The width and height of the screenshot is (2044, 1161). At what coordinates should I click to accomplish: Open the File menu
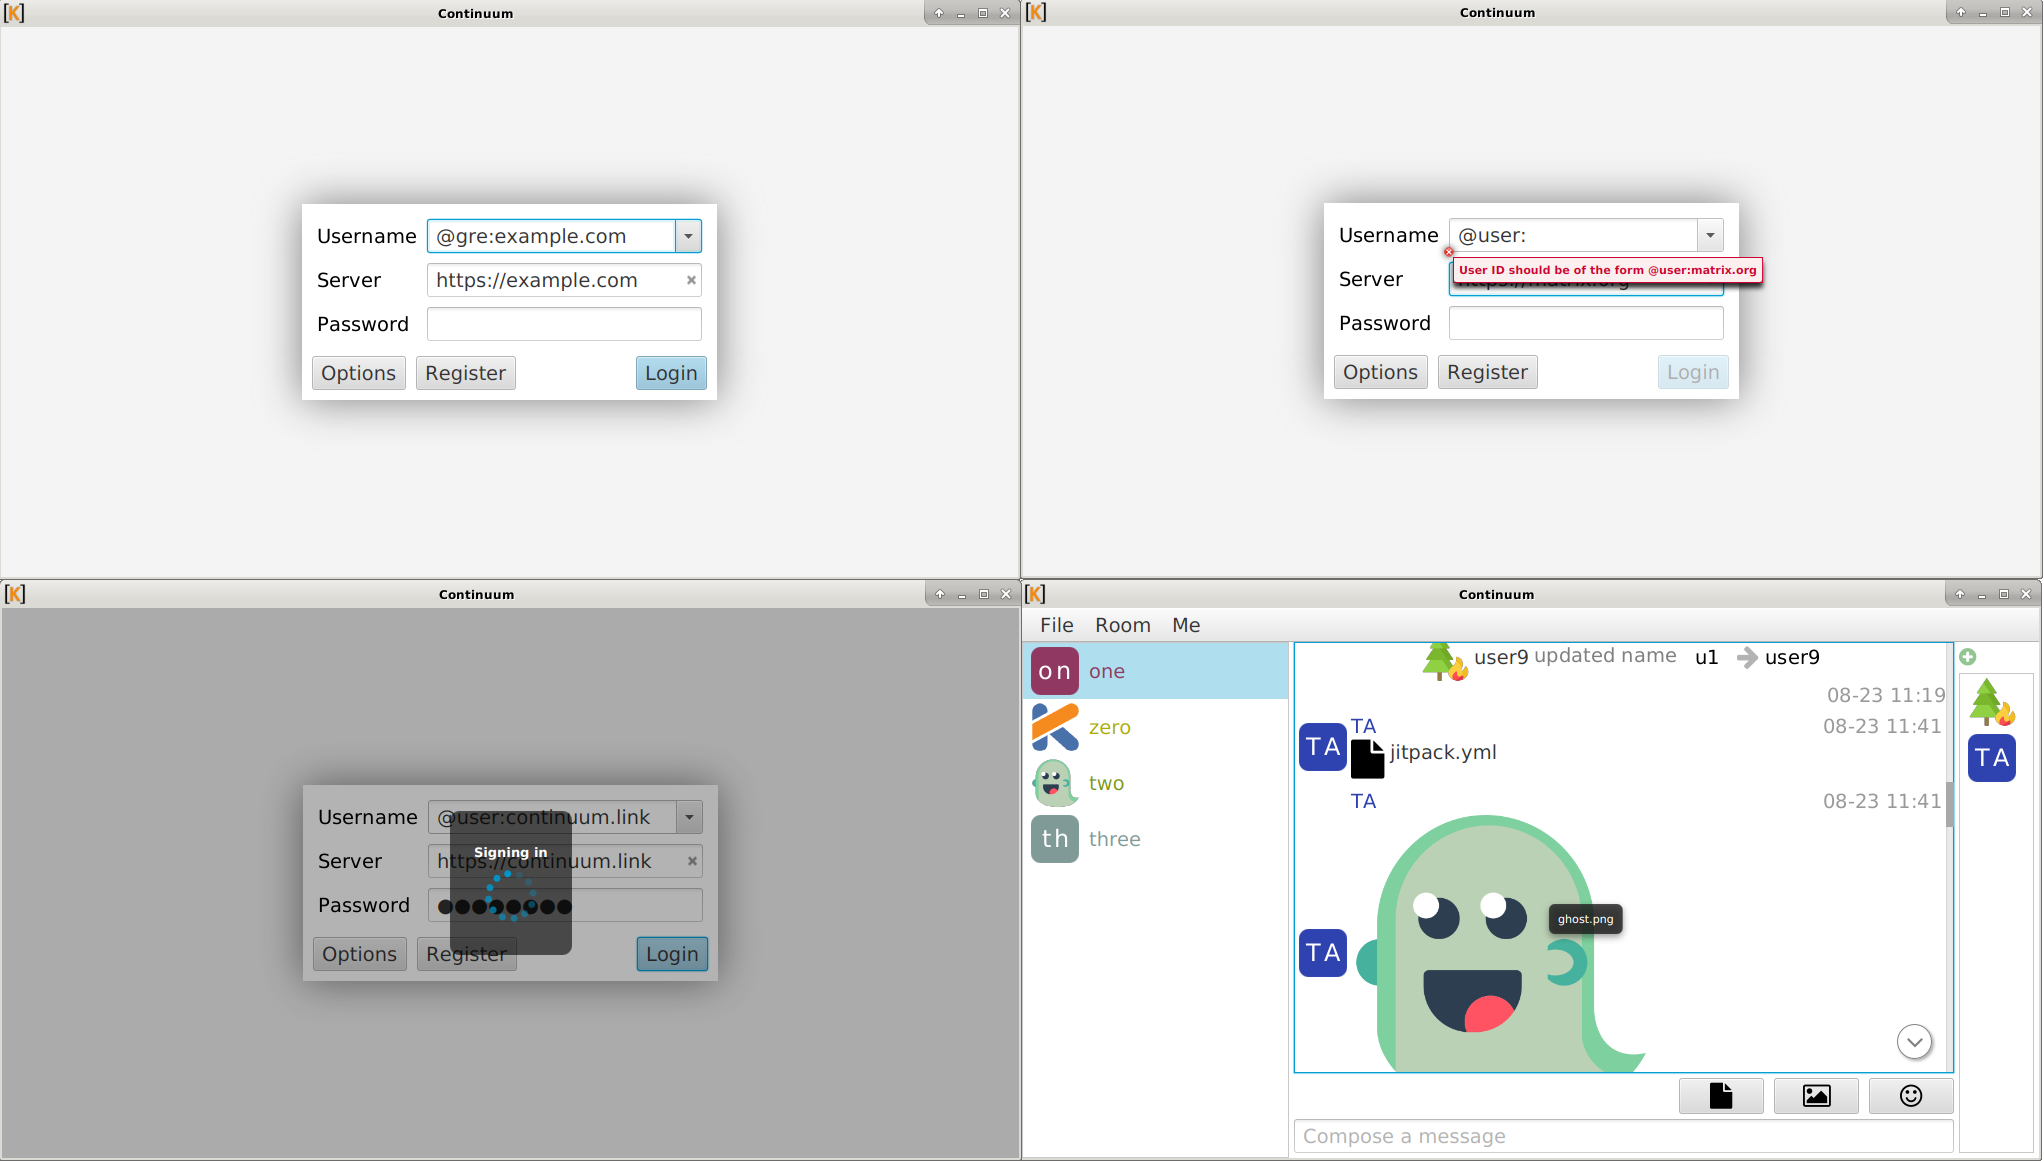pos(1056,625)
